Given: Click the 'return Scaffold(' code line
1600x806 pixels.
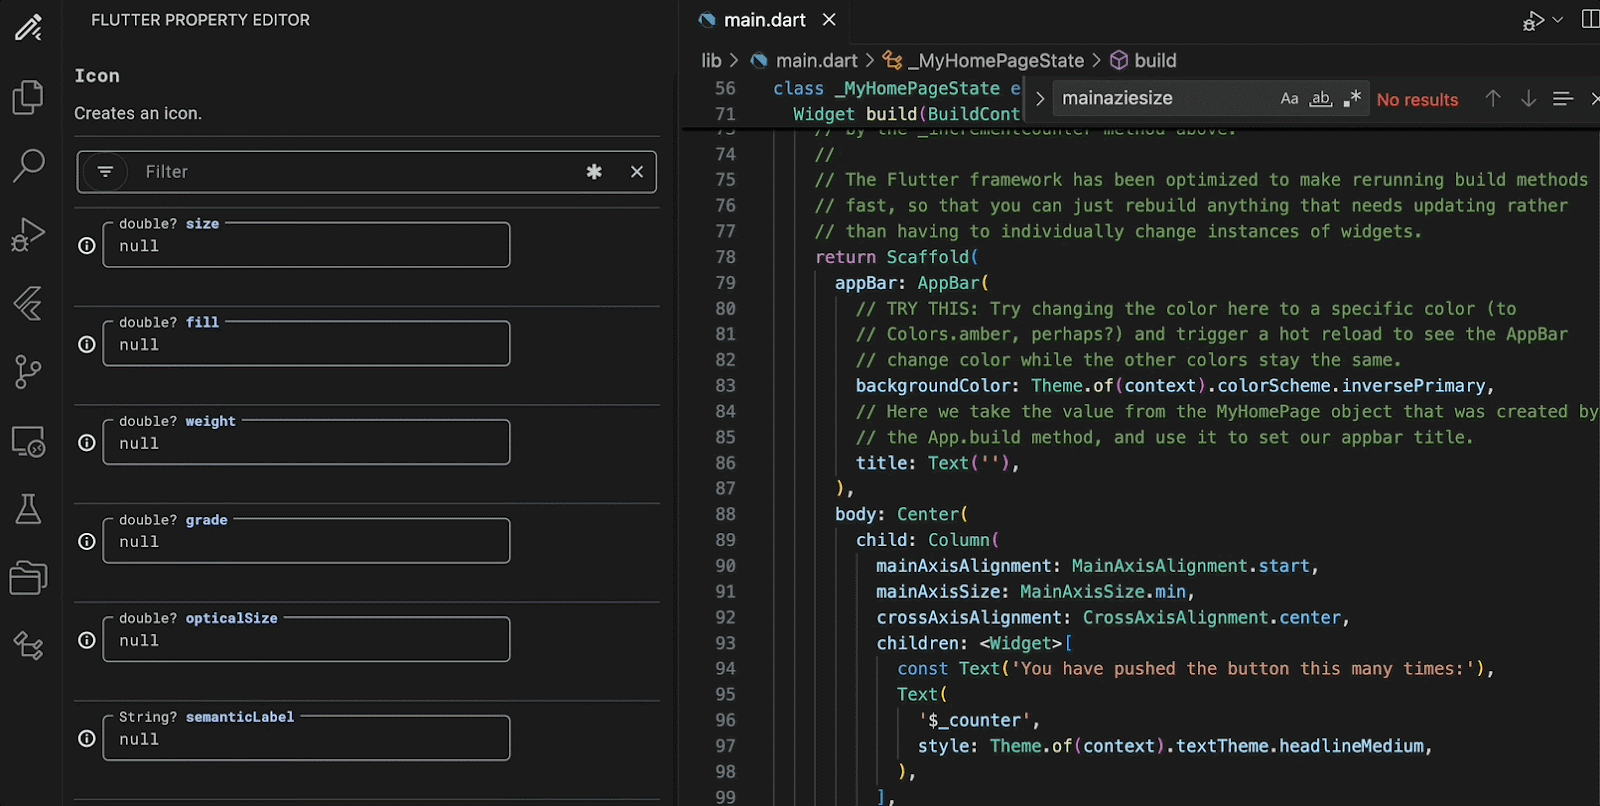Looking at the screenshot, I should pos(897,257).
